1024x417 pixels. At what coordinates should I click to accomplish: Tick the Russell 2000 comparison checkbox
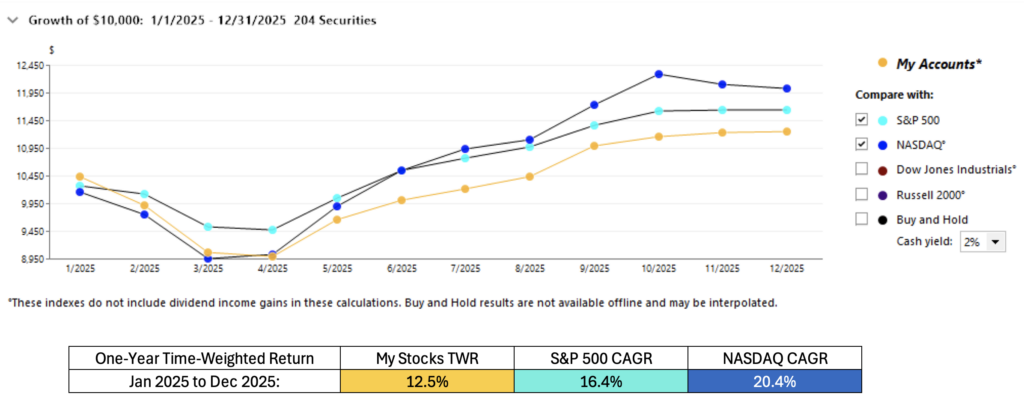(x=861, y=194)
